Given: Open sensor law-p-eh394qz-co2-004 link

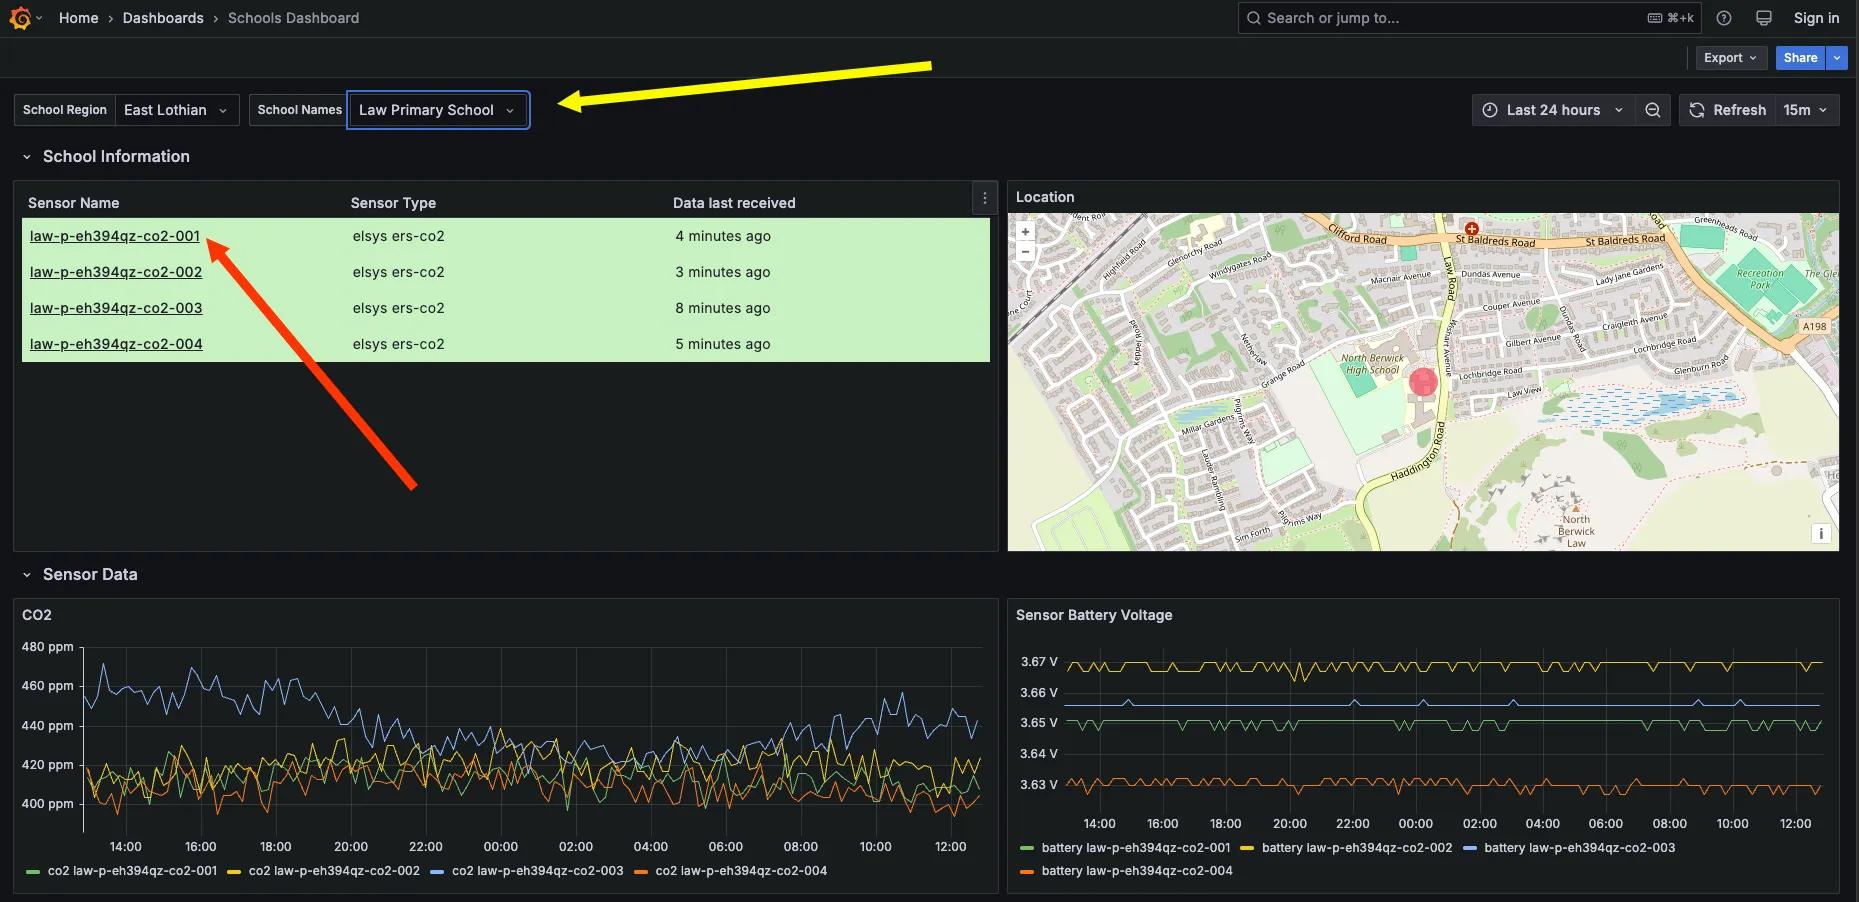Looking at the screenshot, I should coord(116,344).
